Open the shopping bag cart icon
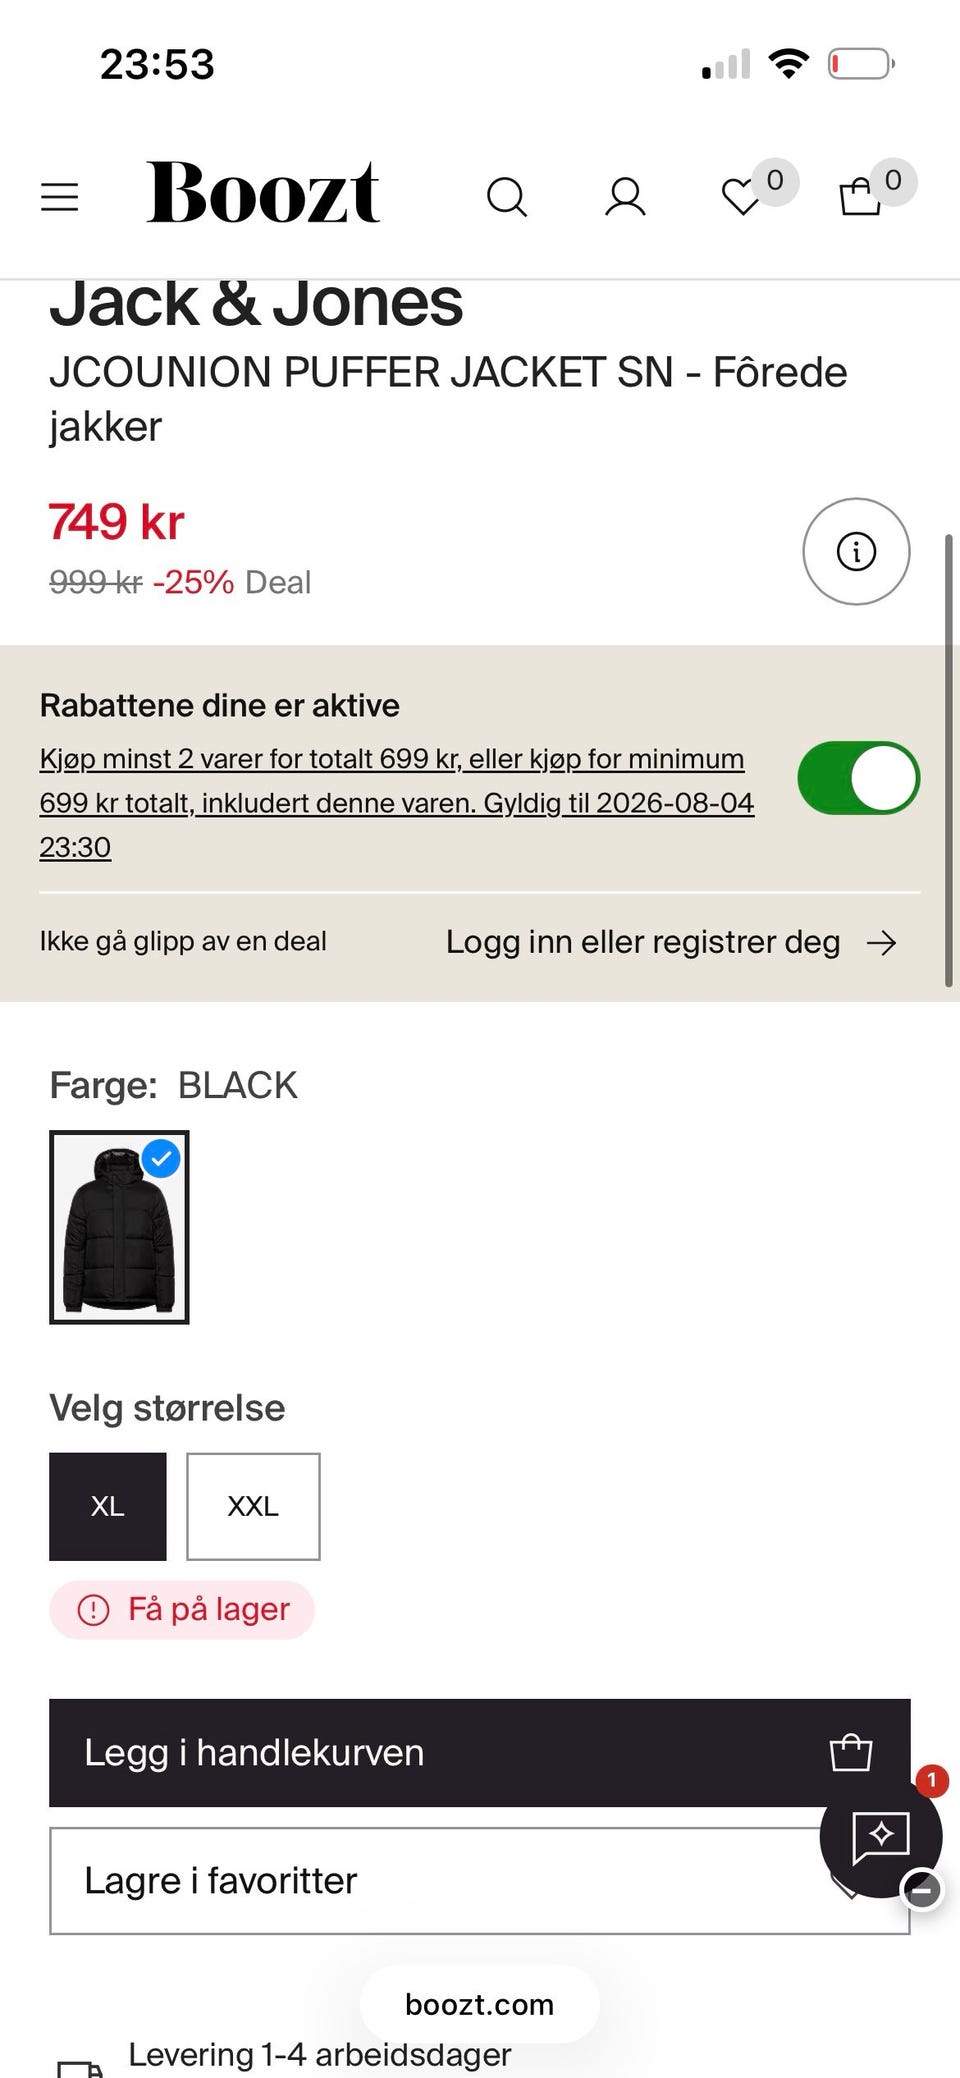This screenshot has height=2078, width=960. pyautogui.click(x=860, y=196)
